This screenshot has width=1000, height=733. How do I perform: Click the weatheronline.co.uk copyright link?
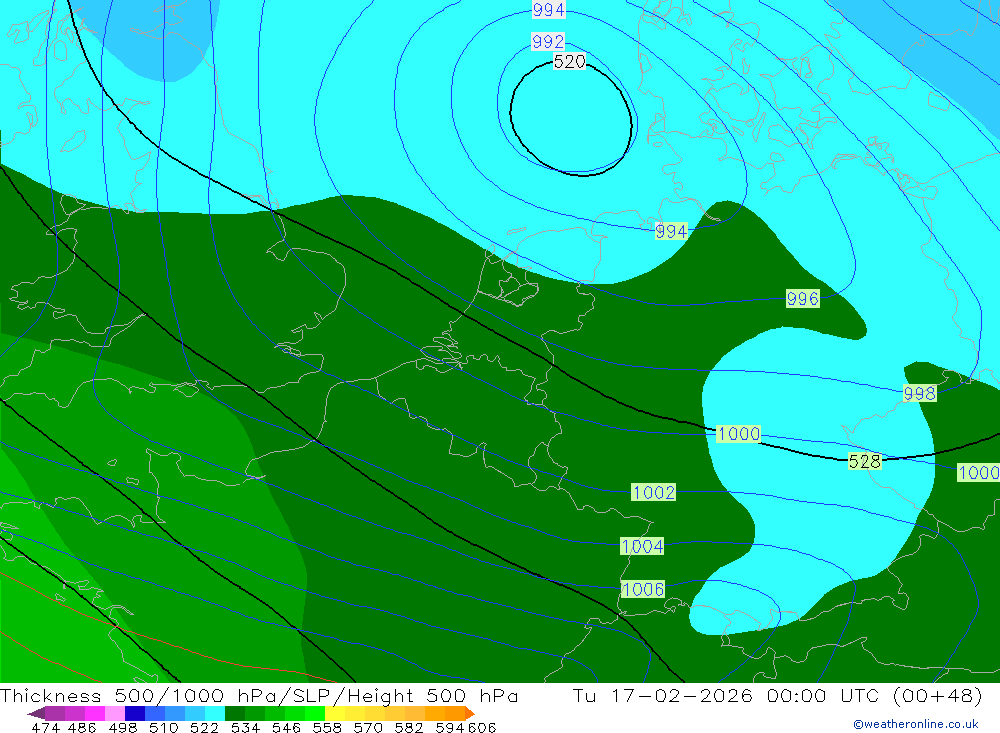916,724
